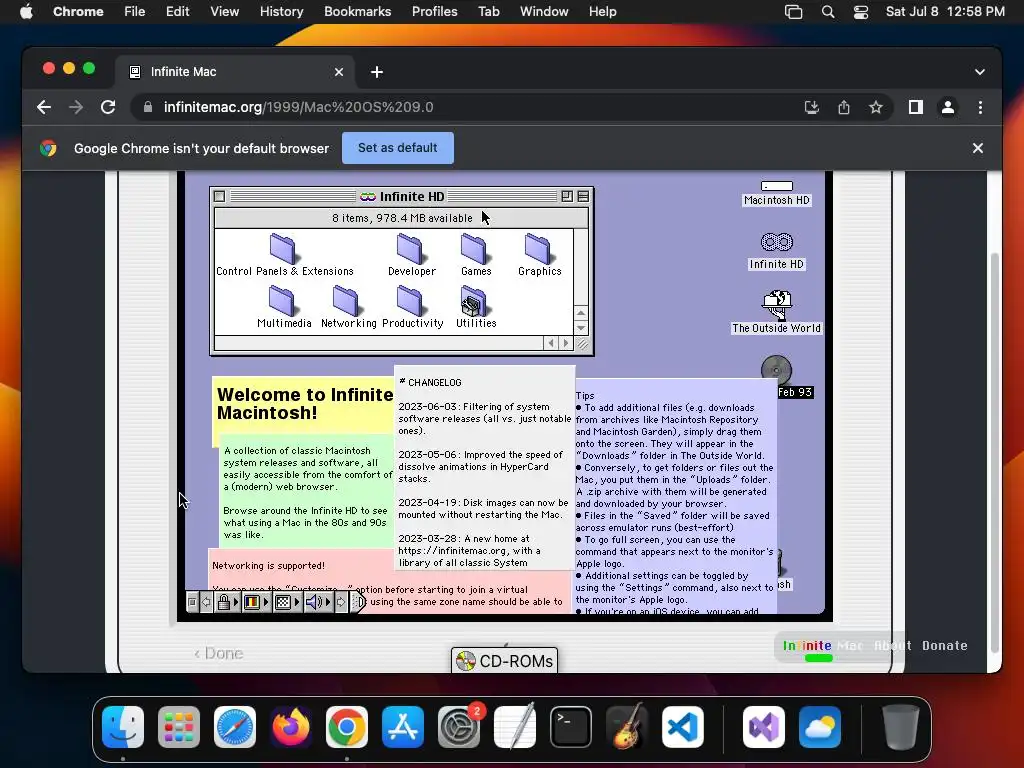The image size is (1024, 768).
Task: Click the Control Strip close box at its start
Action: coord(192,601)
